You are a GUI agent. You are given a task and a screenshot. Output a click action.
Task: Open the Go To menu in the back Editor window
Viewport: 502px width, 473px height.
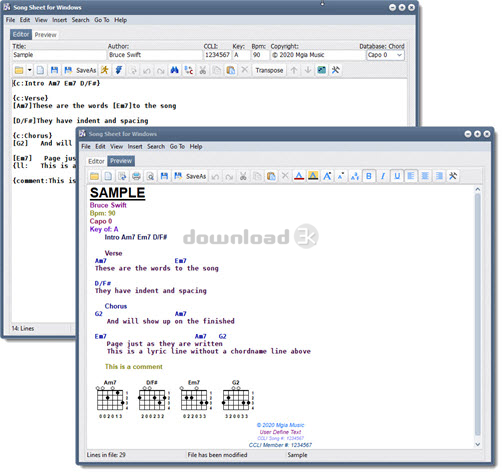[102, 20]
